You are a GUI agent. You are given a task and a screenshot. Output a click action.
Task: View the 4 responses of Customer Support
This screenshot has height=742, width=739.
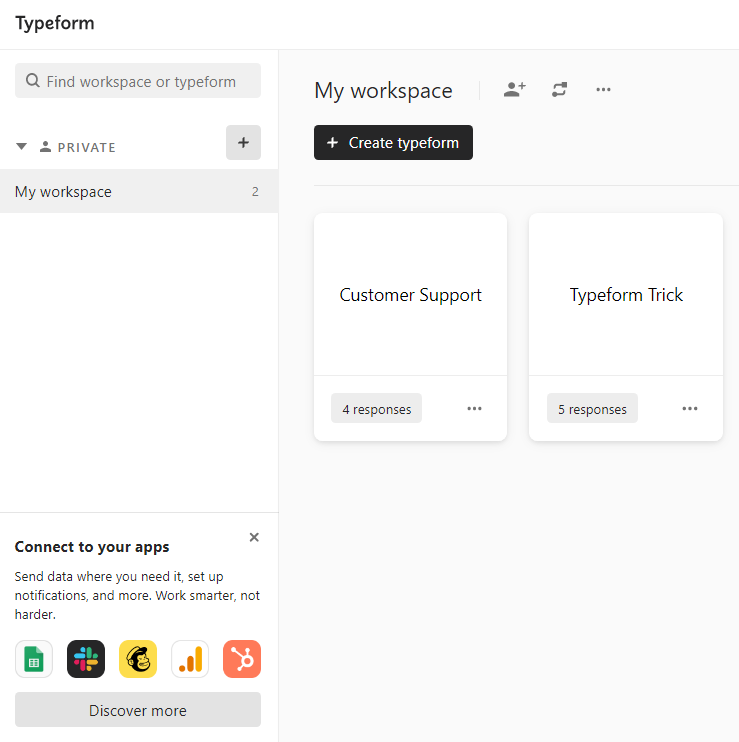click(x=377, y=408)
